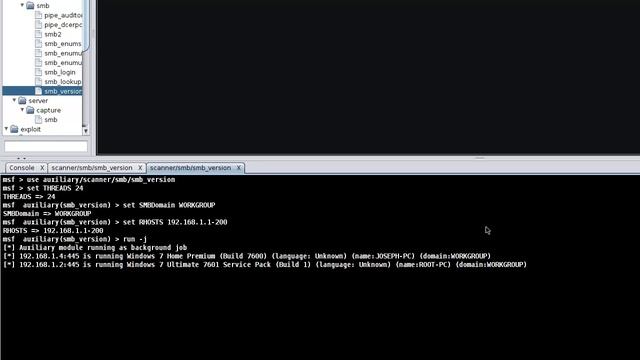Image resolution: width=640 pixels, height=360 pixels.
Task: Collapse the exploit folder node
Action: click(x=6, y=129)
